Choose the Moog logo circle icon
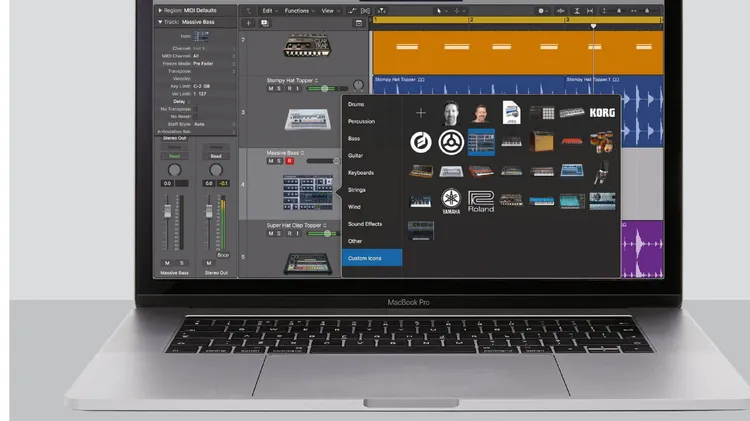Viewport: 750px width, 421px height. point(421,142)
